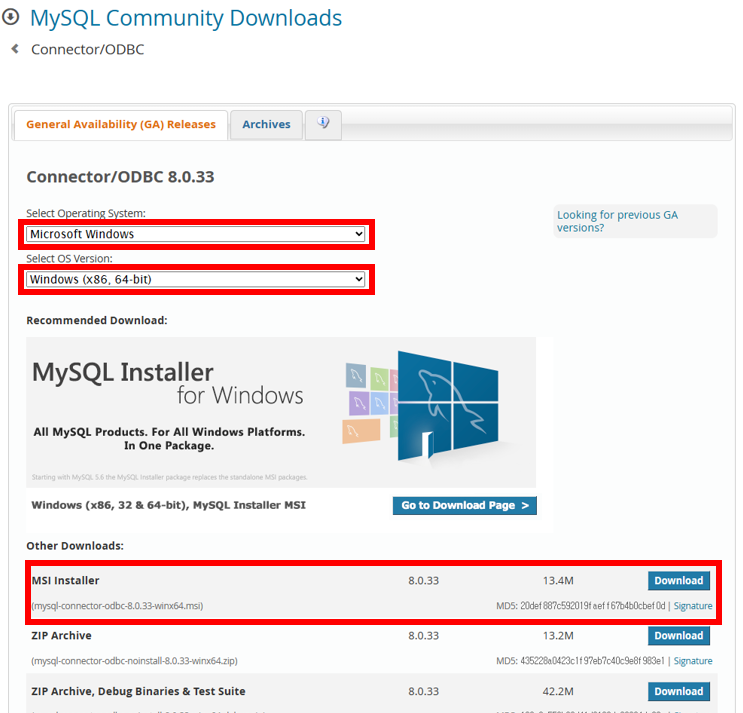Follow Looking for previous GA versions link
The height and width of the screenshot is (713, 743).
pyautogui.click(x=617, y=221)
